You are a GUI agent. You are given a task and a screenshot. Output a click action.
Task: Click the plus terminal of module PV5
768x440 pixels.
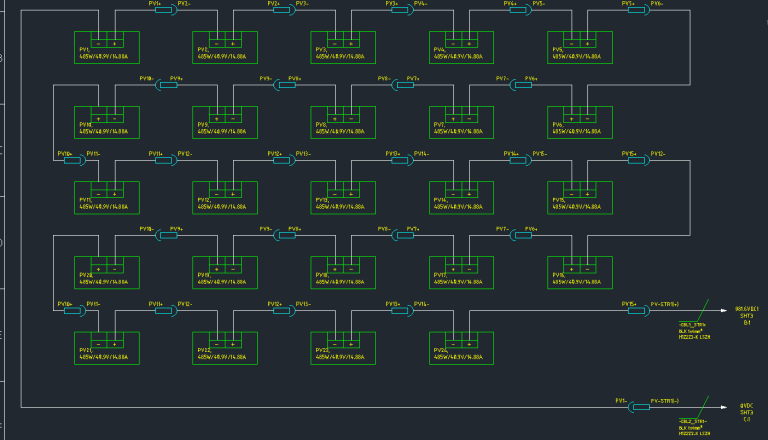pos(588,44)
